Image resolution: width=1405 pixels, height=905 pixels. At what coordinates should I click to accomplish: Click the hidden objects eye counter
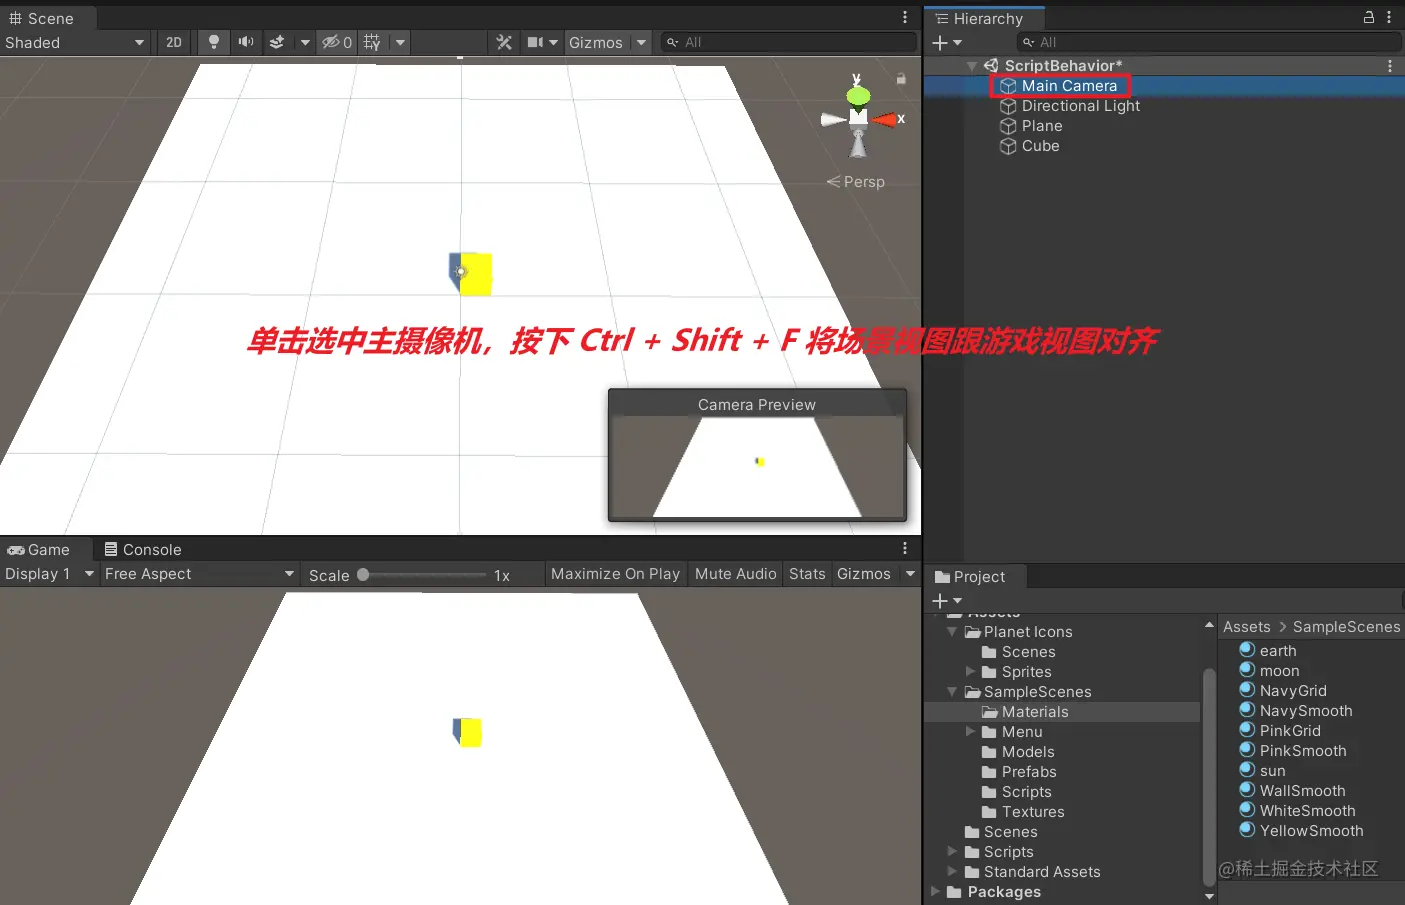(x=336, y=42)
